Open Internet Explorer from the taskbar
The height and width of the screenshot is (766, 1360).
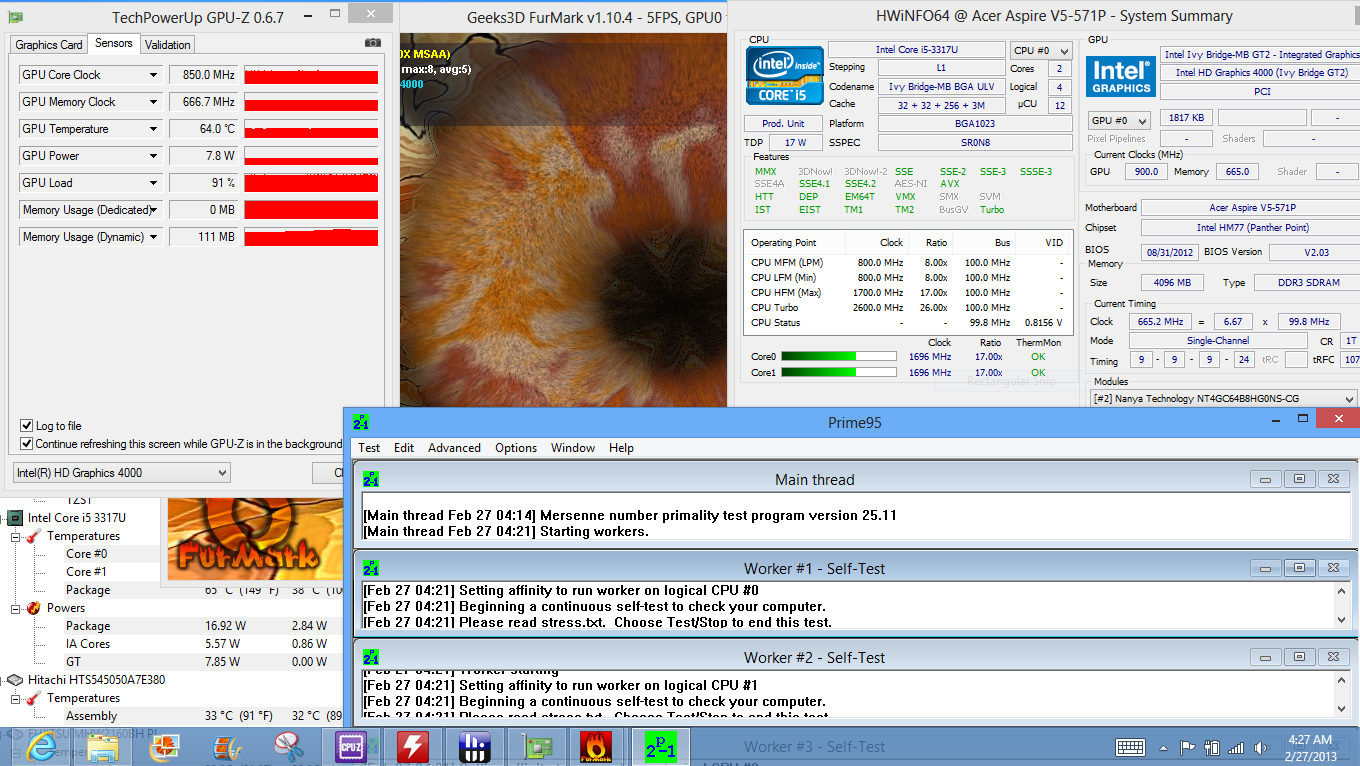[x=41, y=747]
